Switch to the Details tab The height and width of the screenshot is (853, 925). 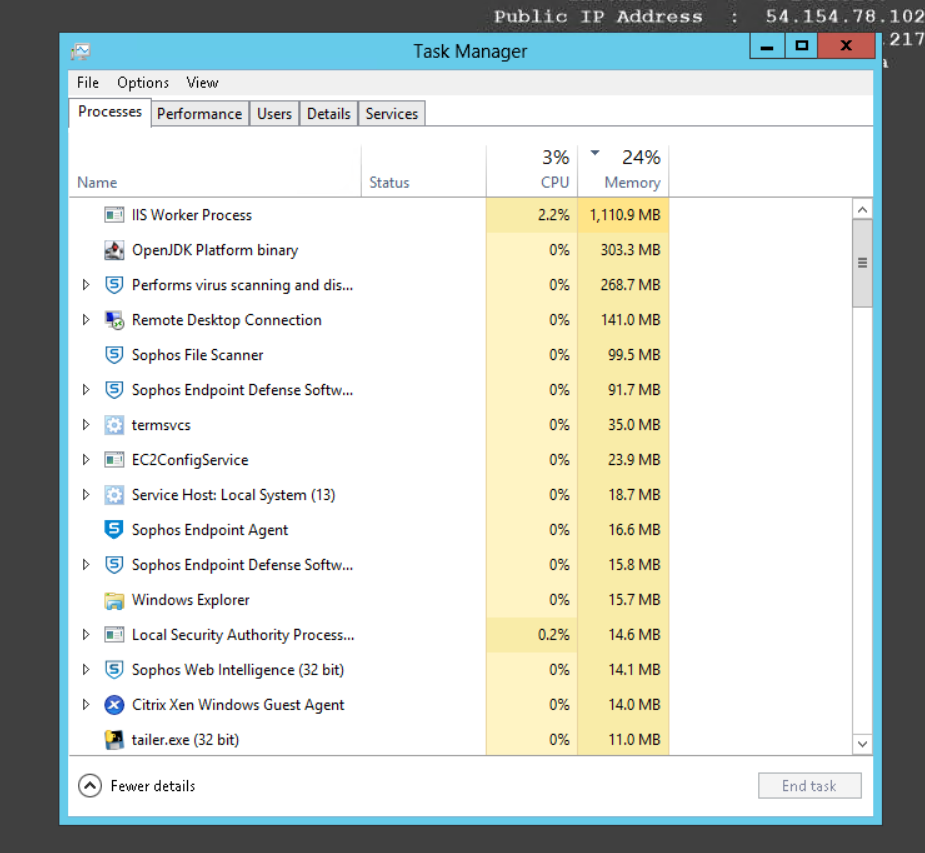point(329,114)
